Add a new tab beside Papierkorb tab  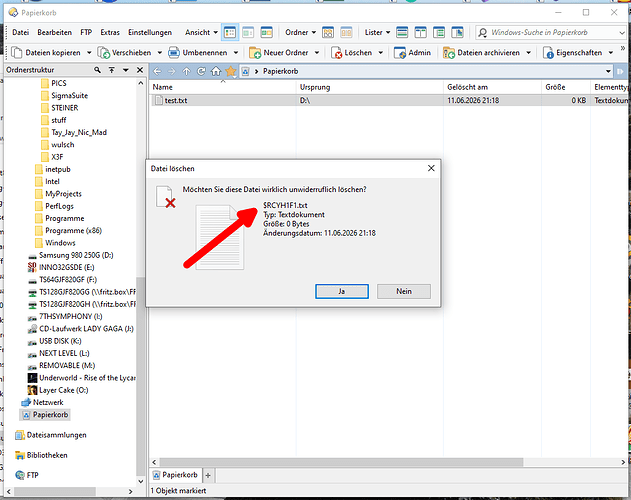pyautogui.click(x=208, y=475)
